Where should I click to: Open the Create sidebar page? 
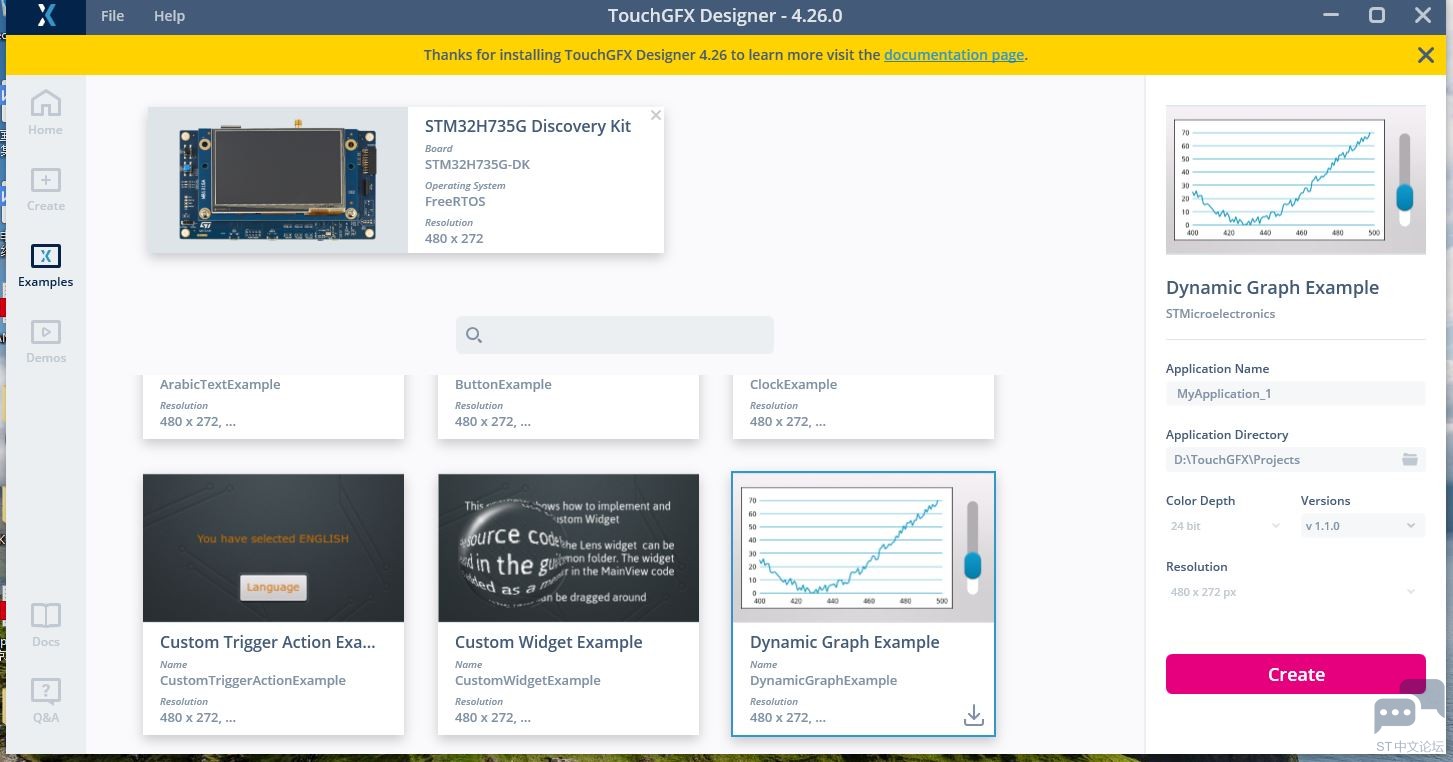coord(45,189)
